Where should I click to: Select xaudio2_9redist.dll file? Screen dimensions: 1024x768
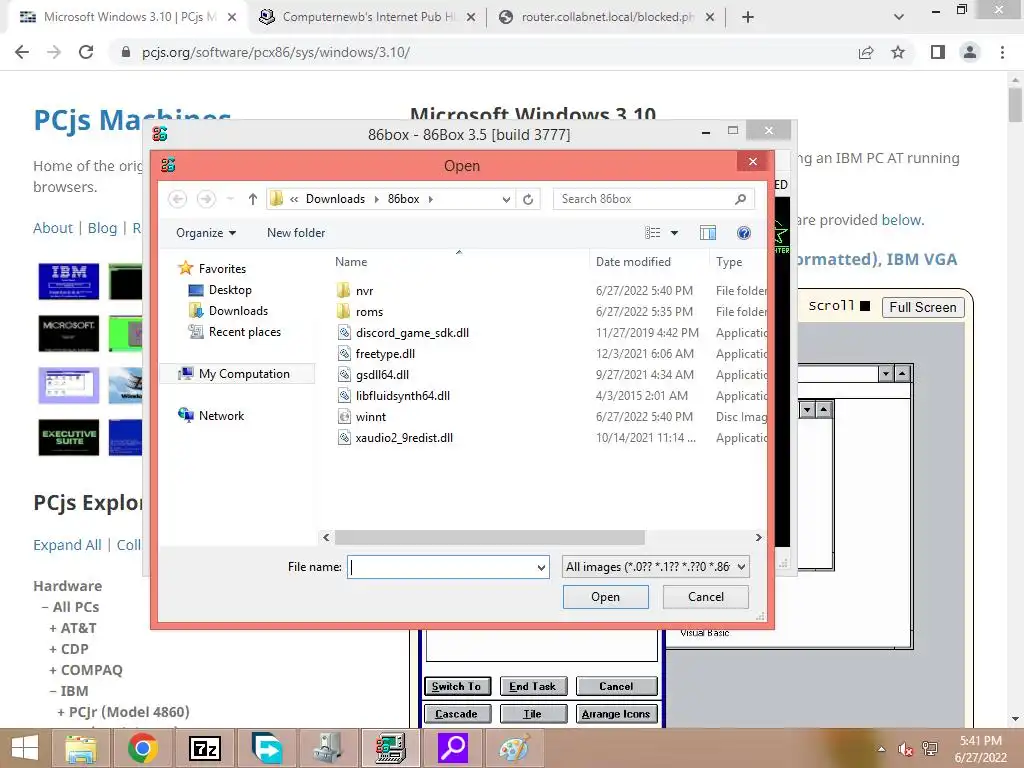[404, 438]
